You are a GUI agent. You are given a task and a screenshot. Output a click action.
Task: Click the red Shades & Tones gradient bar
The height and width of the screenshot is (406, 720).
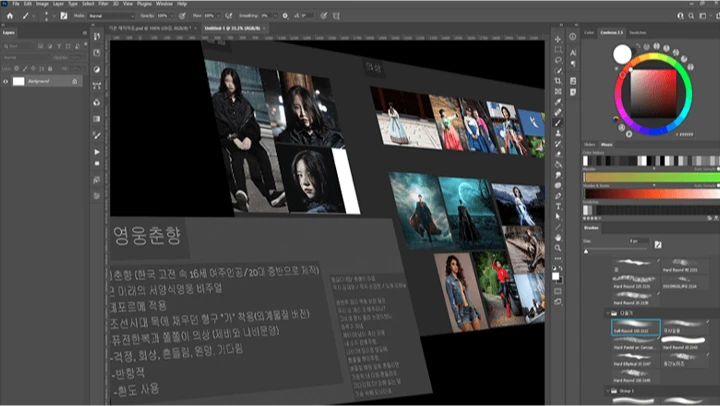coord(652,194)
